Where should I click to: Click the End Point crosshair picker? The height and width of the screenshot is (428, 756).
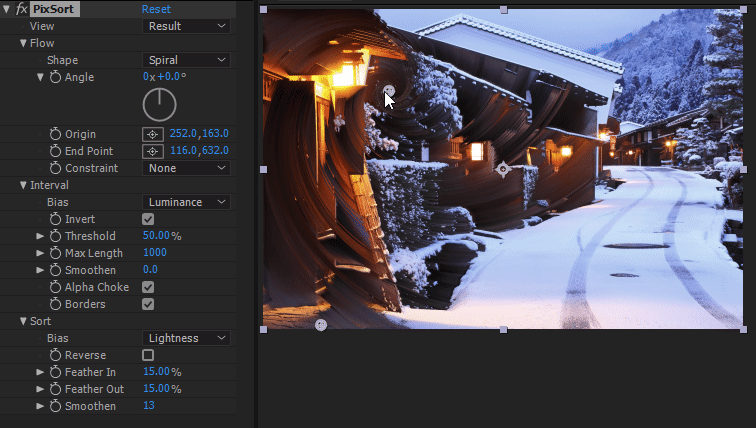click(152, 151)
